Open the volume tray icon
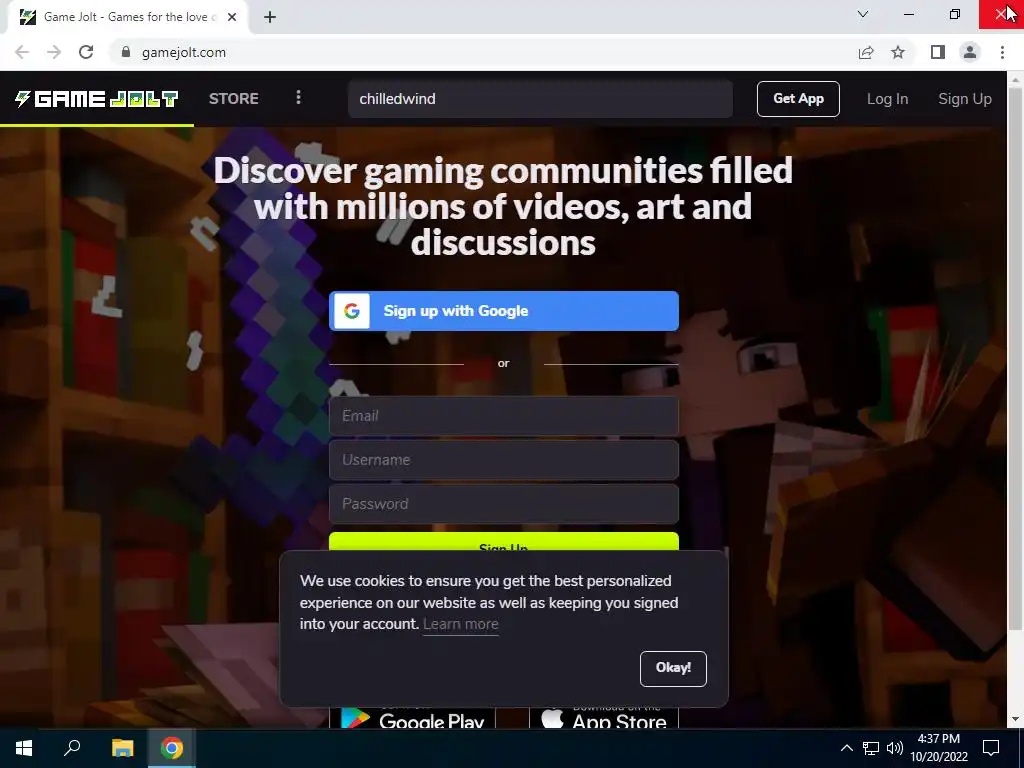 (x=895, y=748)
